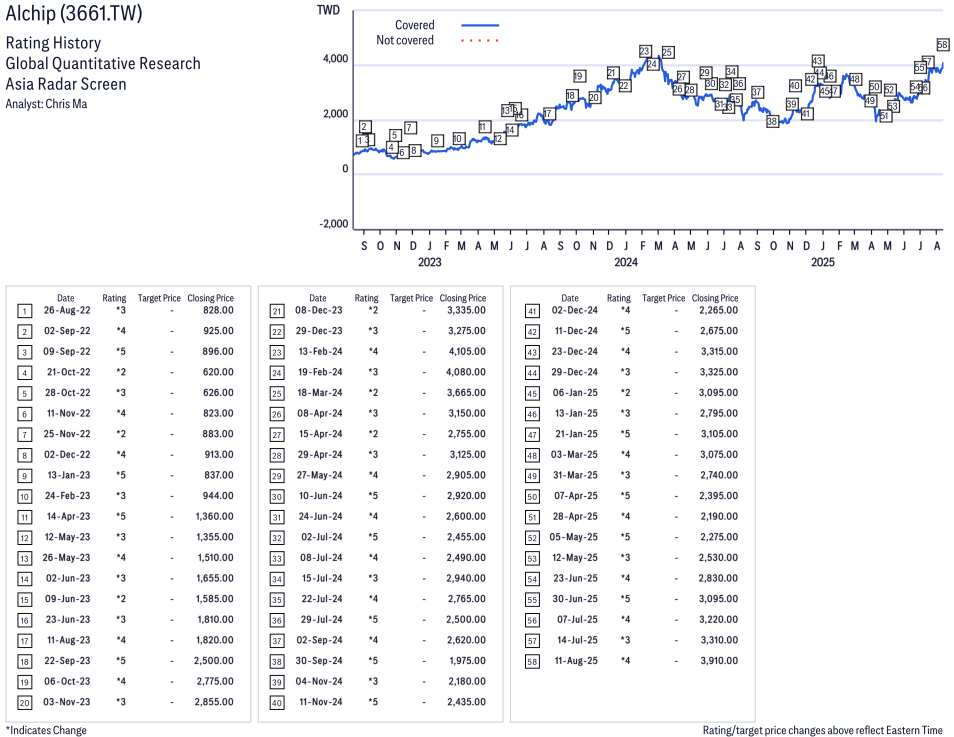Image resolution: width=954 pixels, height=737 pixels.
Task: Select the Not covered legend label
Action: pyautogui.click(x=405, y=40)
